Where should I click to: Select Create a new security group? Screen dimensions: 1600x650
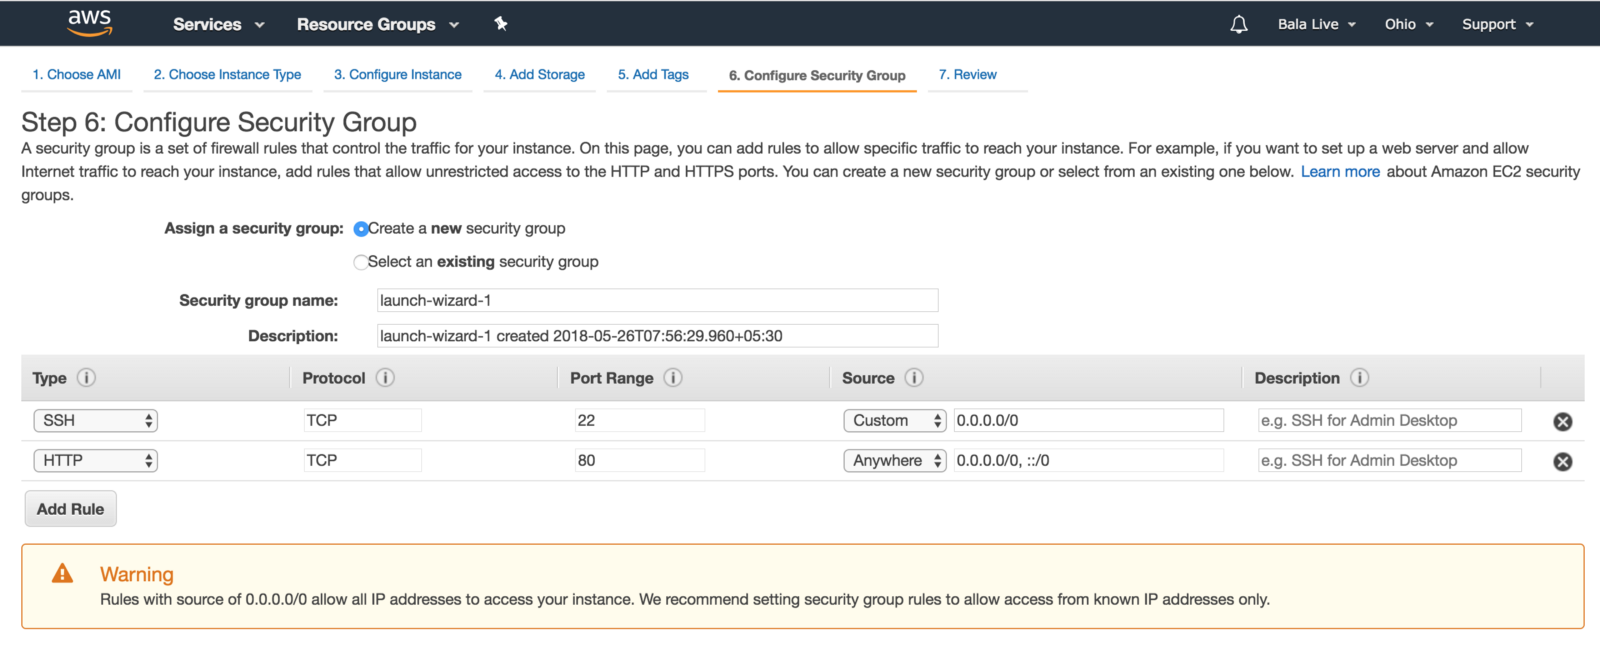361,229
